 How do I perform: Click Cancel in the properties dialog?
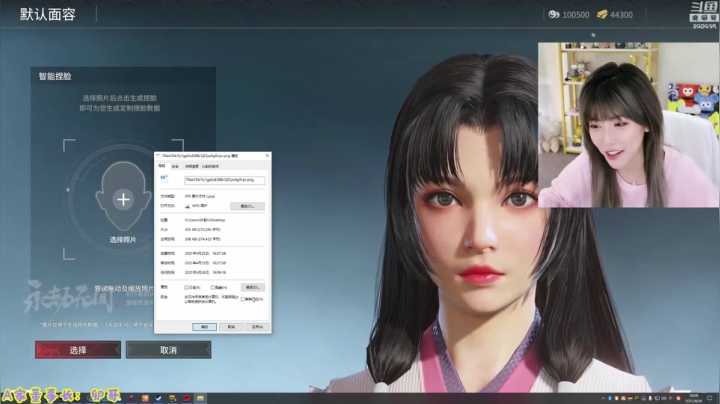tap(231, 327)
